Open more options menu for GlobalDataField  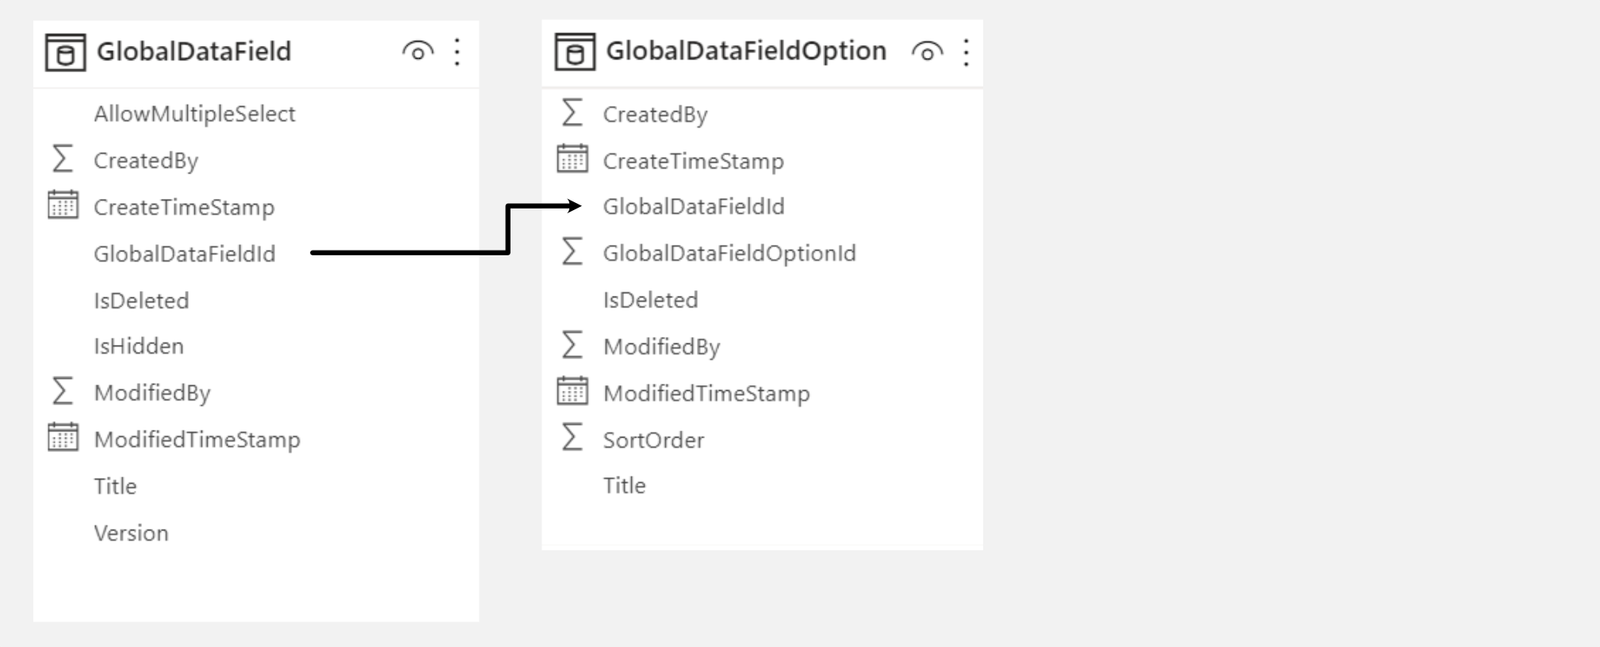tap(457, 52)
